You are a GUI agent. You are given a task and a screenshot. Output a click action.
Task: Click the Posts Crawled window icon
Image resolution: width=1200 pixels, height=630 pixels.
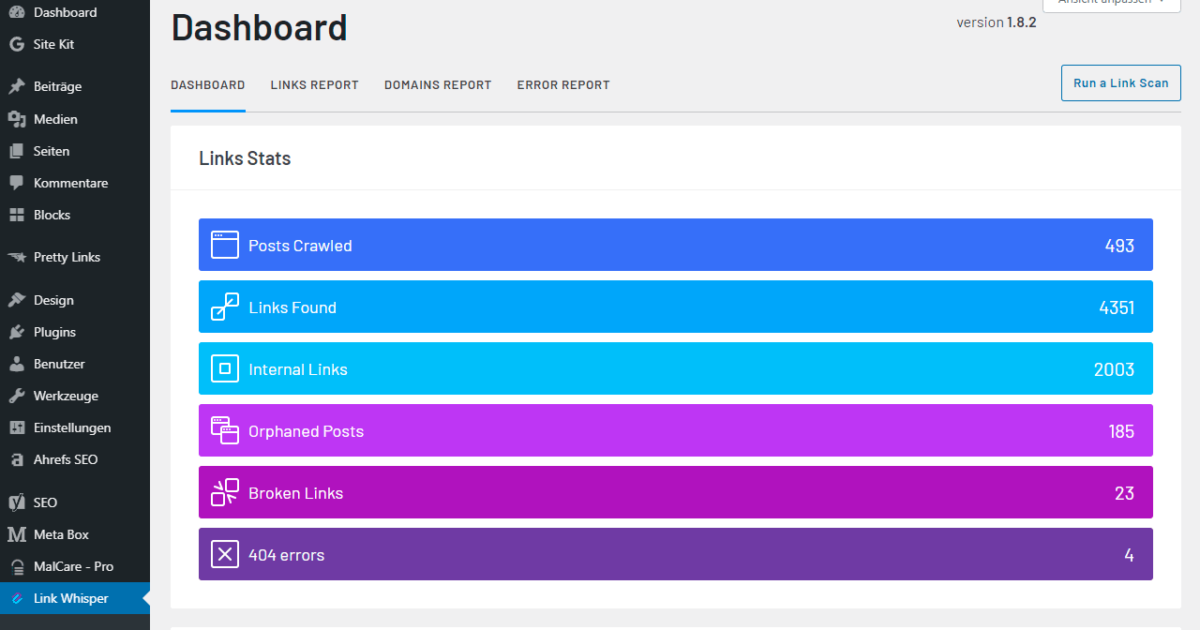[225, 245]
